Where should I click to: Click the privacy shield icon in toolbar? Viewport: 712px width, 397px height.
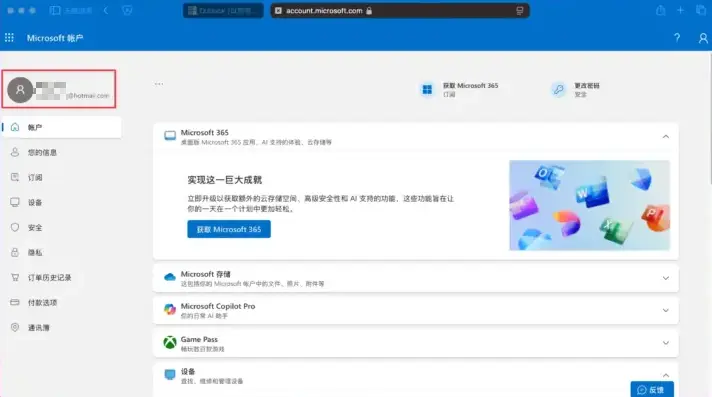pyautogui.click(x=127, y=10)
